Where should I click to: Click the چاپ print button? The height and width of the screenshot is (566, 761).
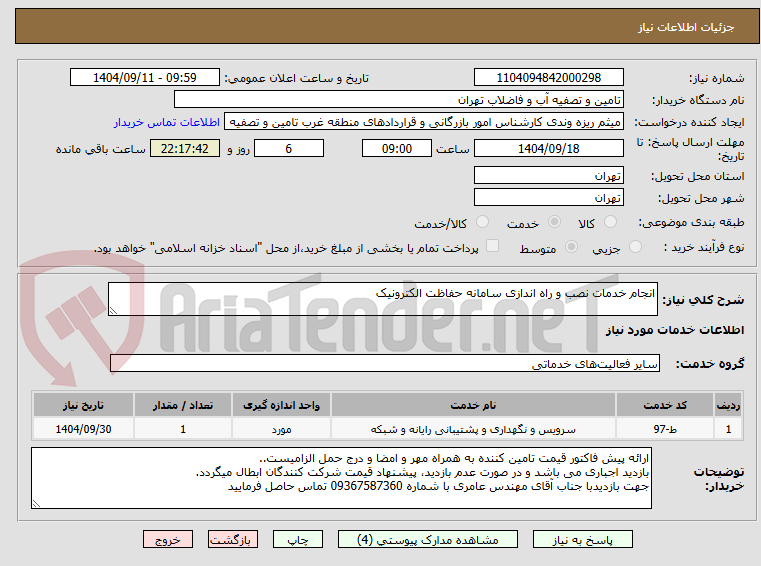298,539
